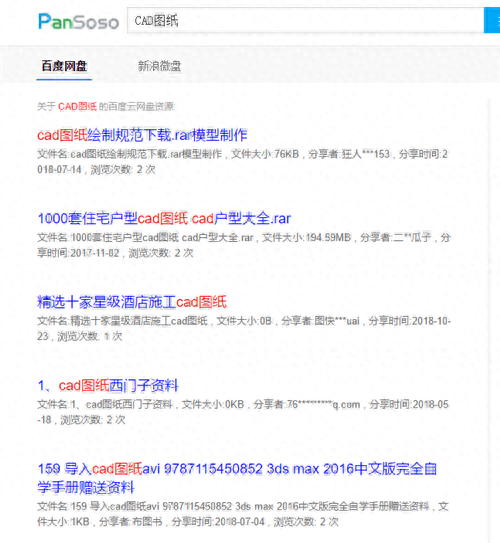
Task: Click the 关于 CAD图纸 的百度云网盘资源 heading text
Action: pos(106,106)
